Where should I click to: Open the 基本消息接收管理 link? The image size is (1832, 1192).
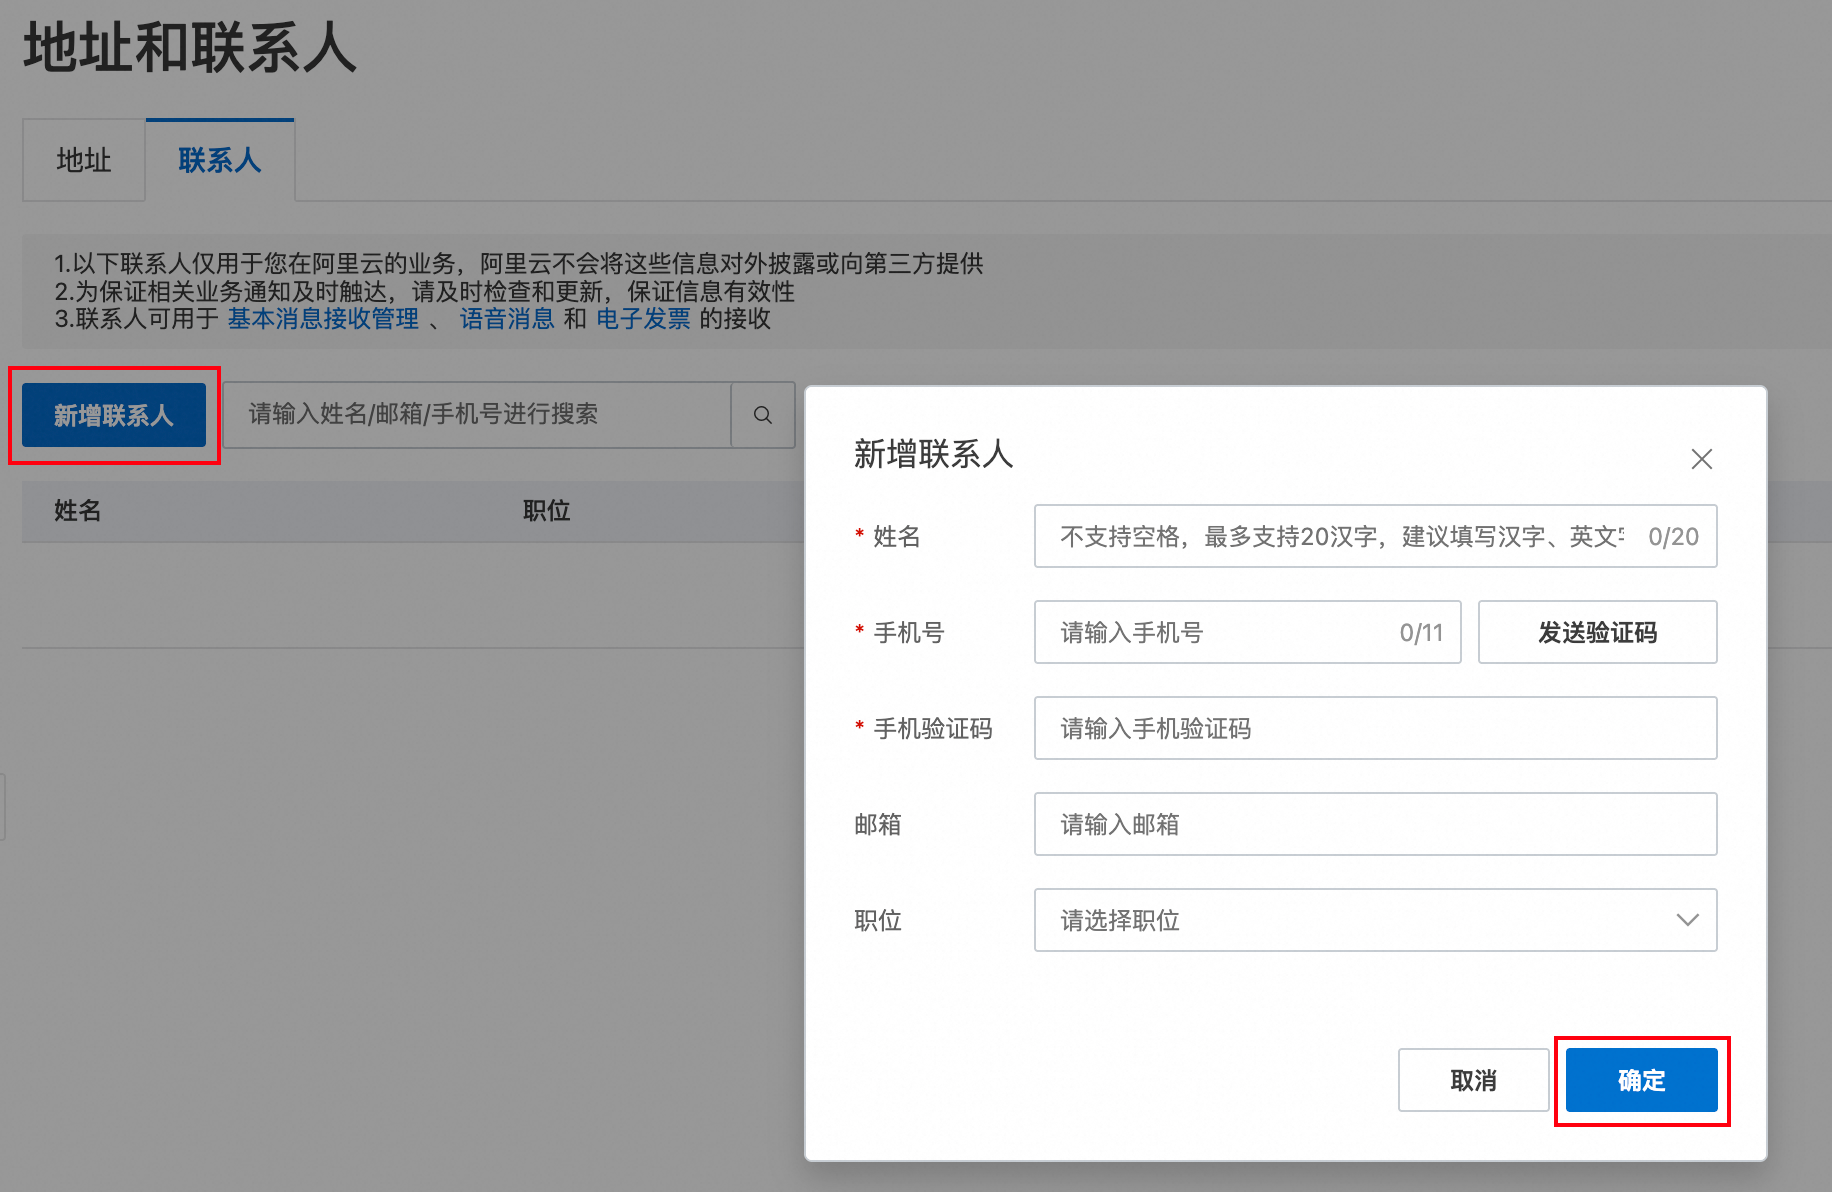(x=323, y=319)
